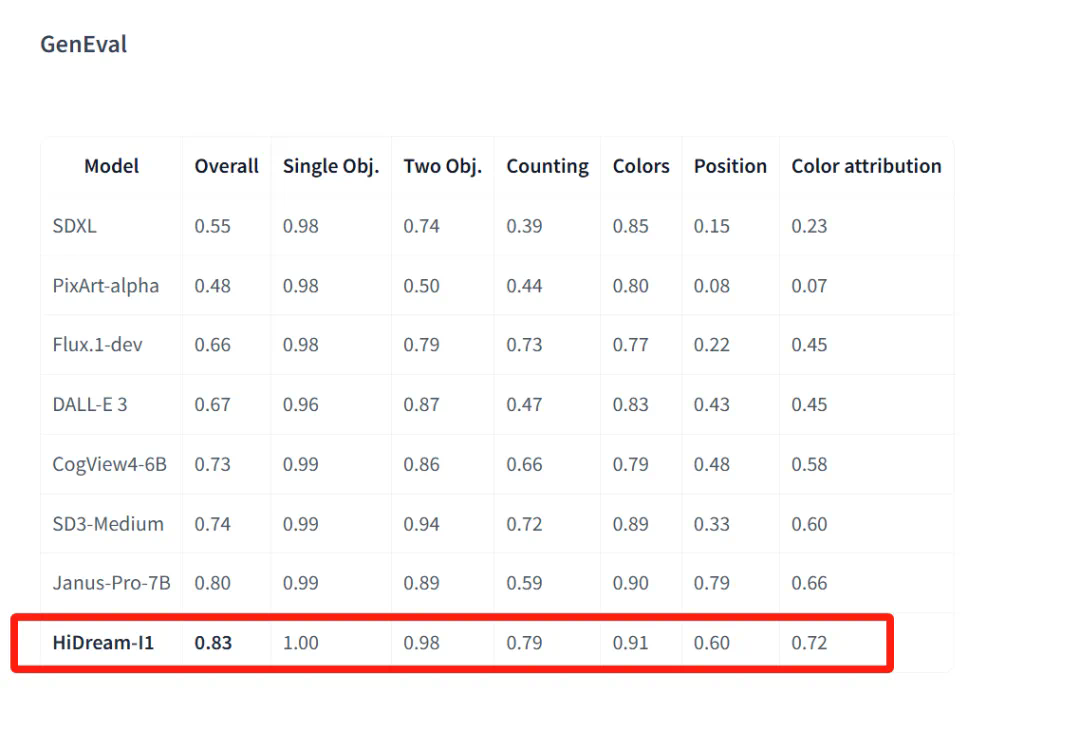Click the SDXL model name cell
The image size is (1080, 749).
tap(75, 226)
